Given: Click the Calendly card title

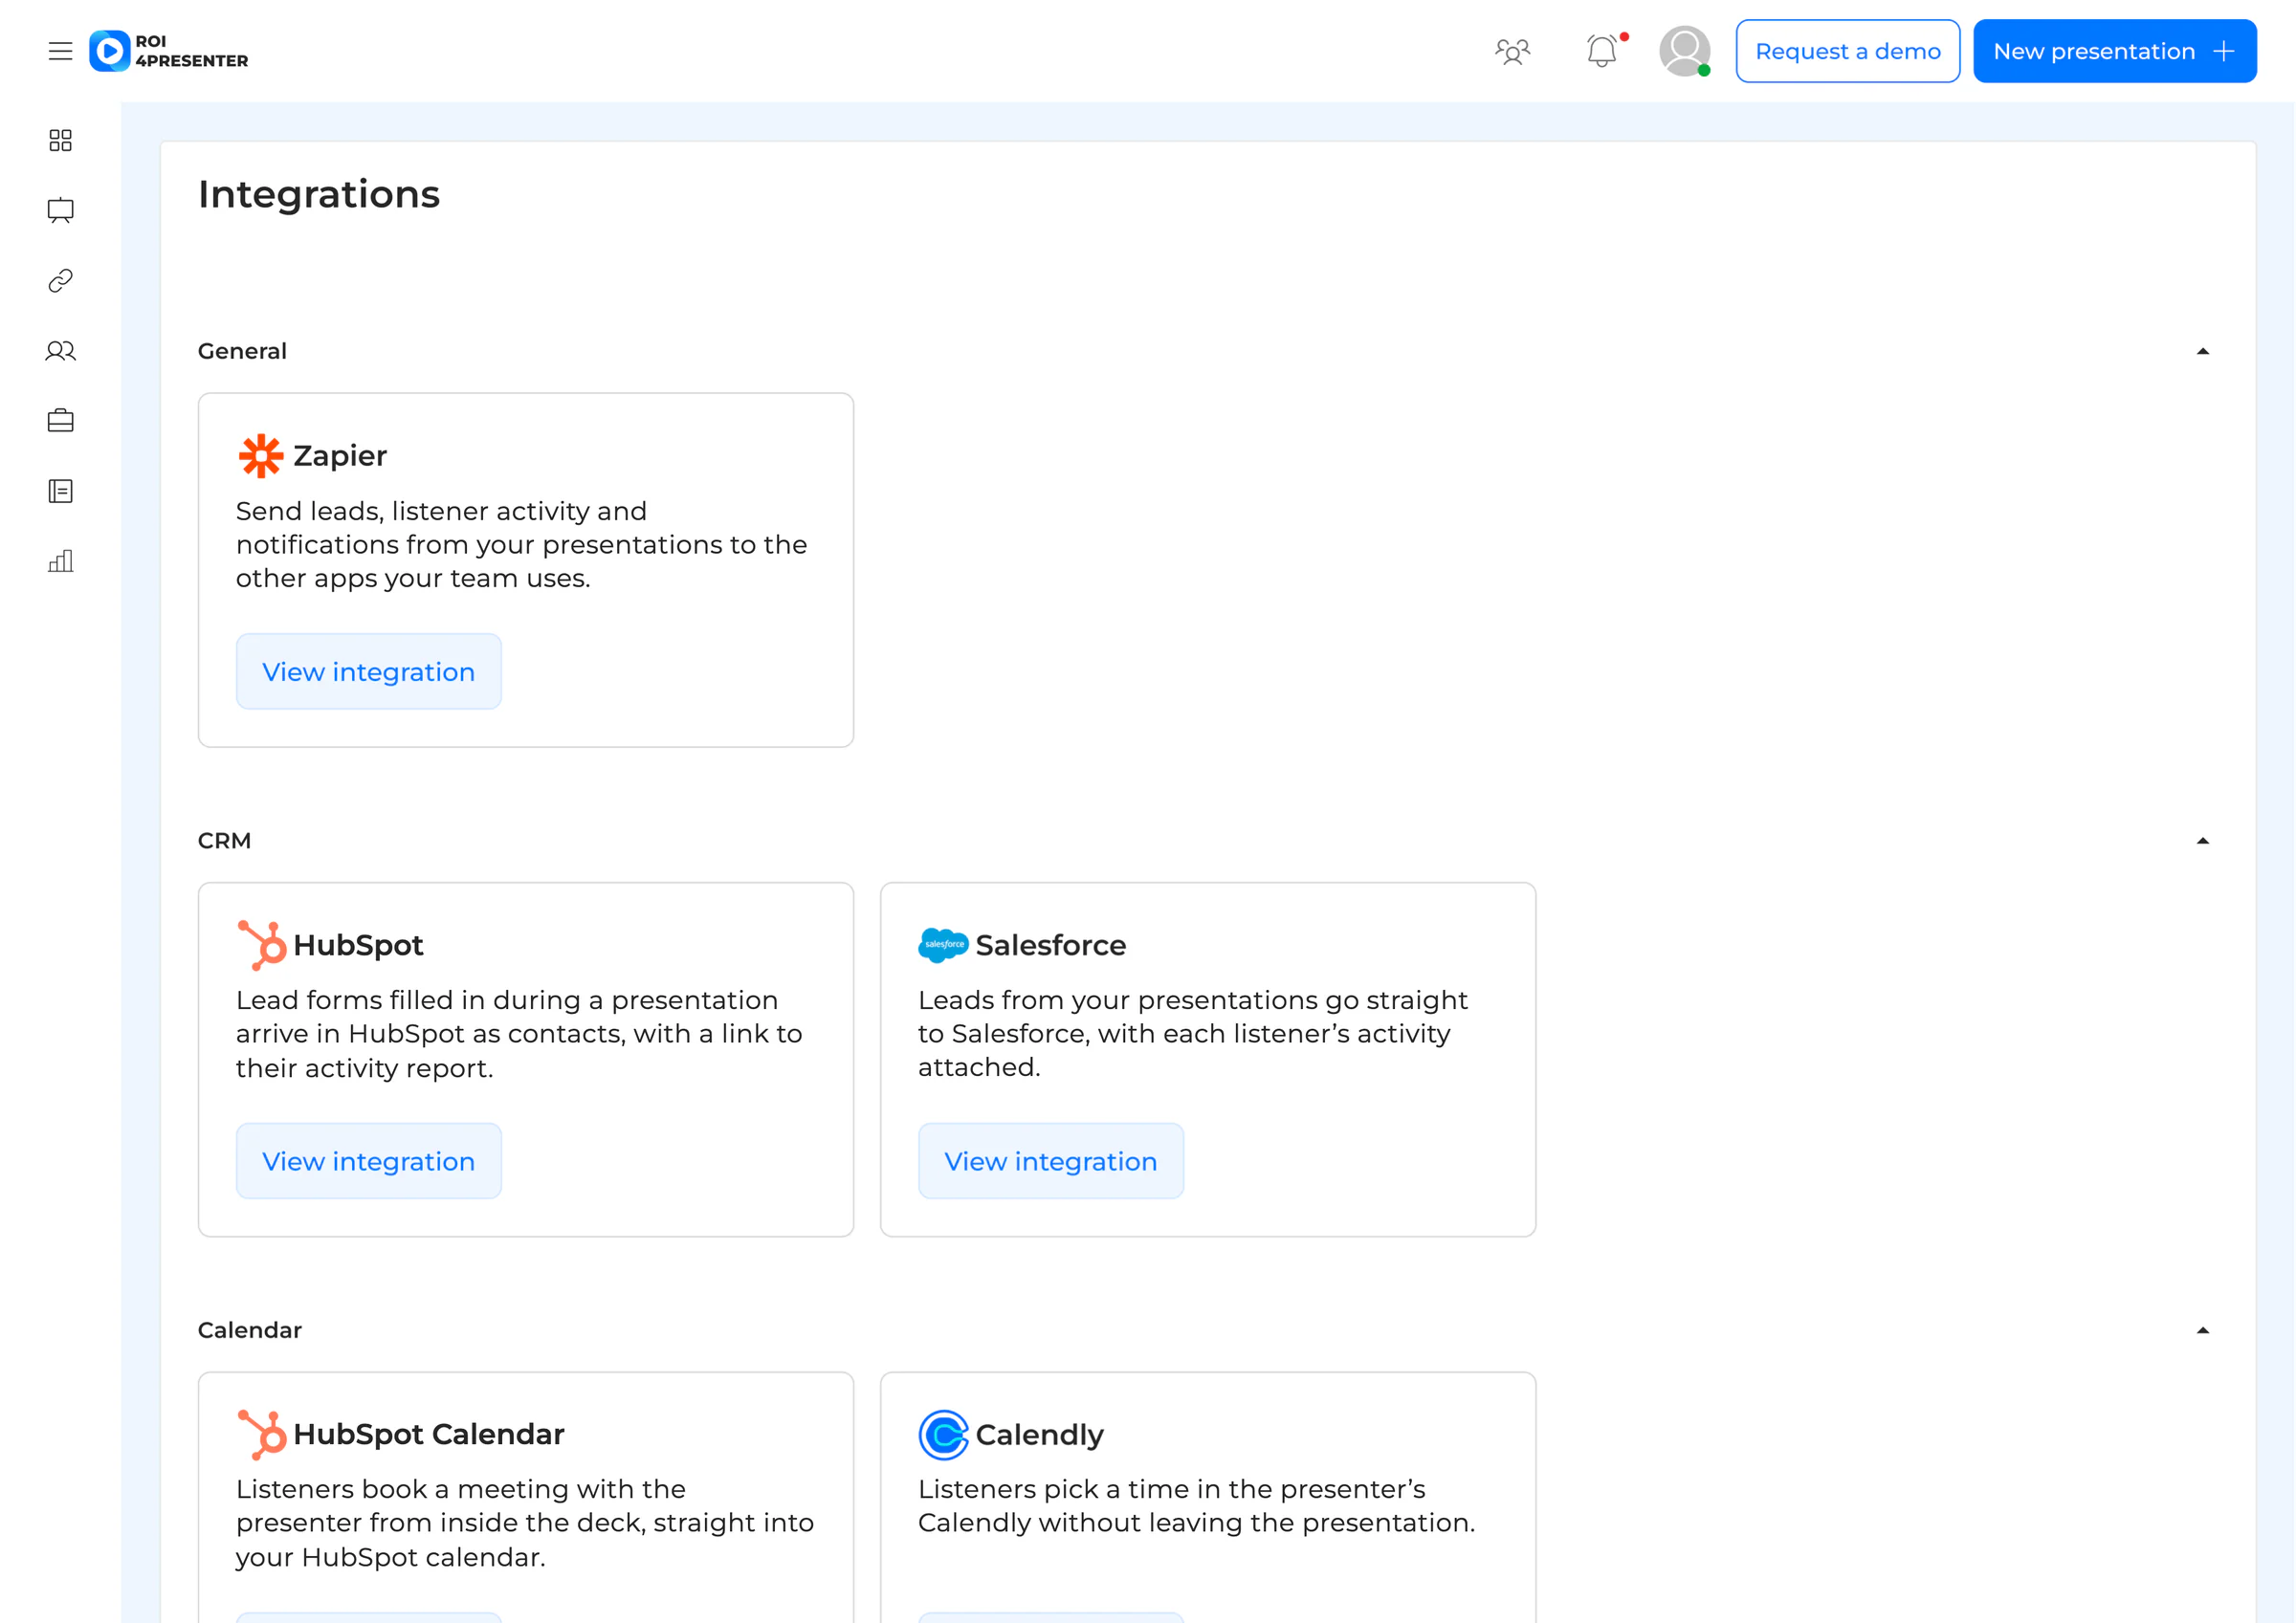Looking at the screenshot, I should click(x=1039, y=1435).
